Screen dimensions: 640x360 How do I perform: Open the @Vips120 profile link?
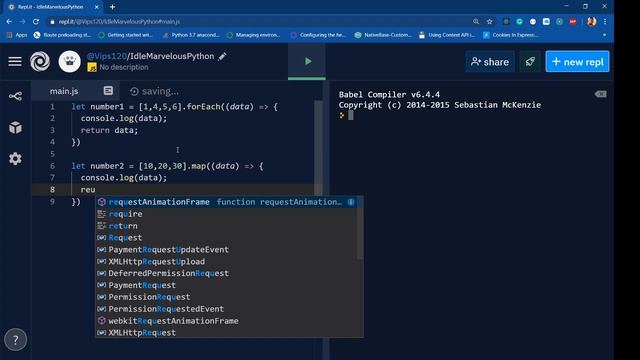(107, 56)
